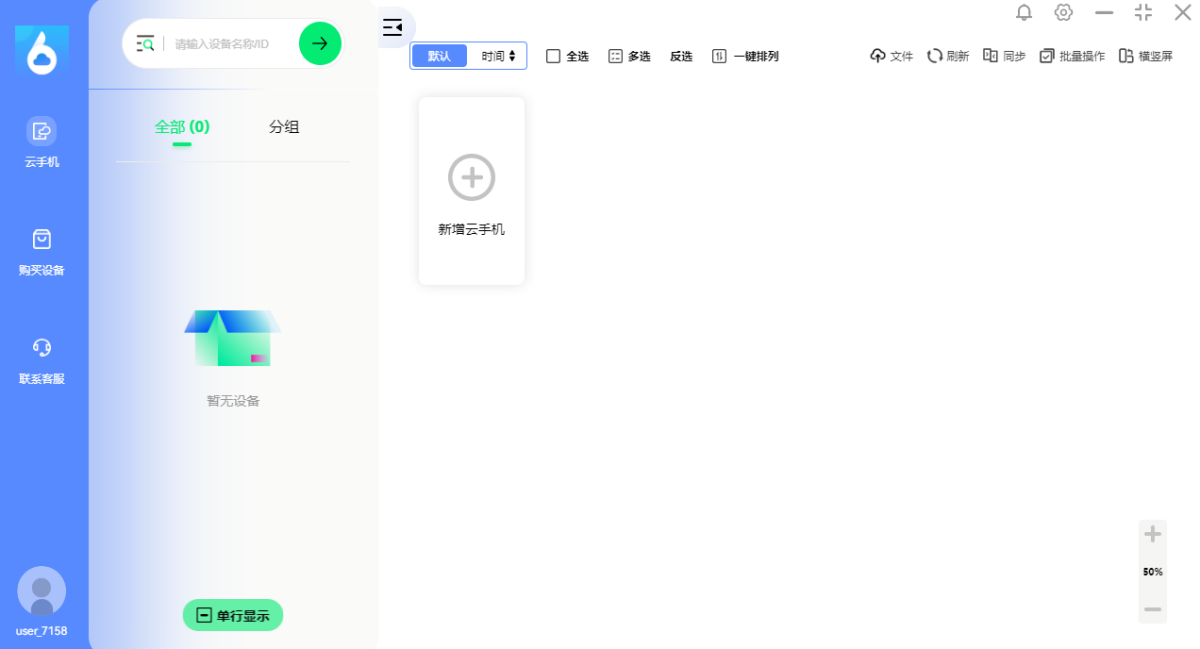Image resolution: width=1200 pixels, height=649 pixels.
Task: Open the 购买设备 shopping bag icon
Action: (x=41, y=239)
